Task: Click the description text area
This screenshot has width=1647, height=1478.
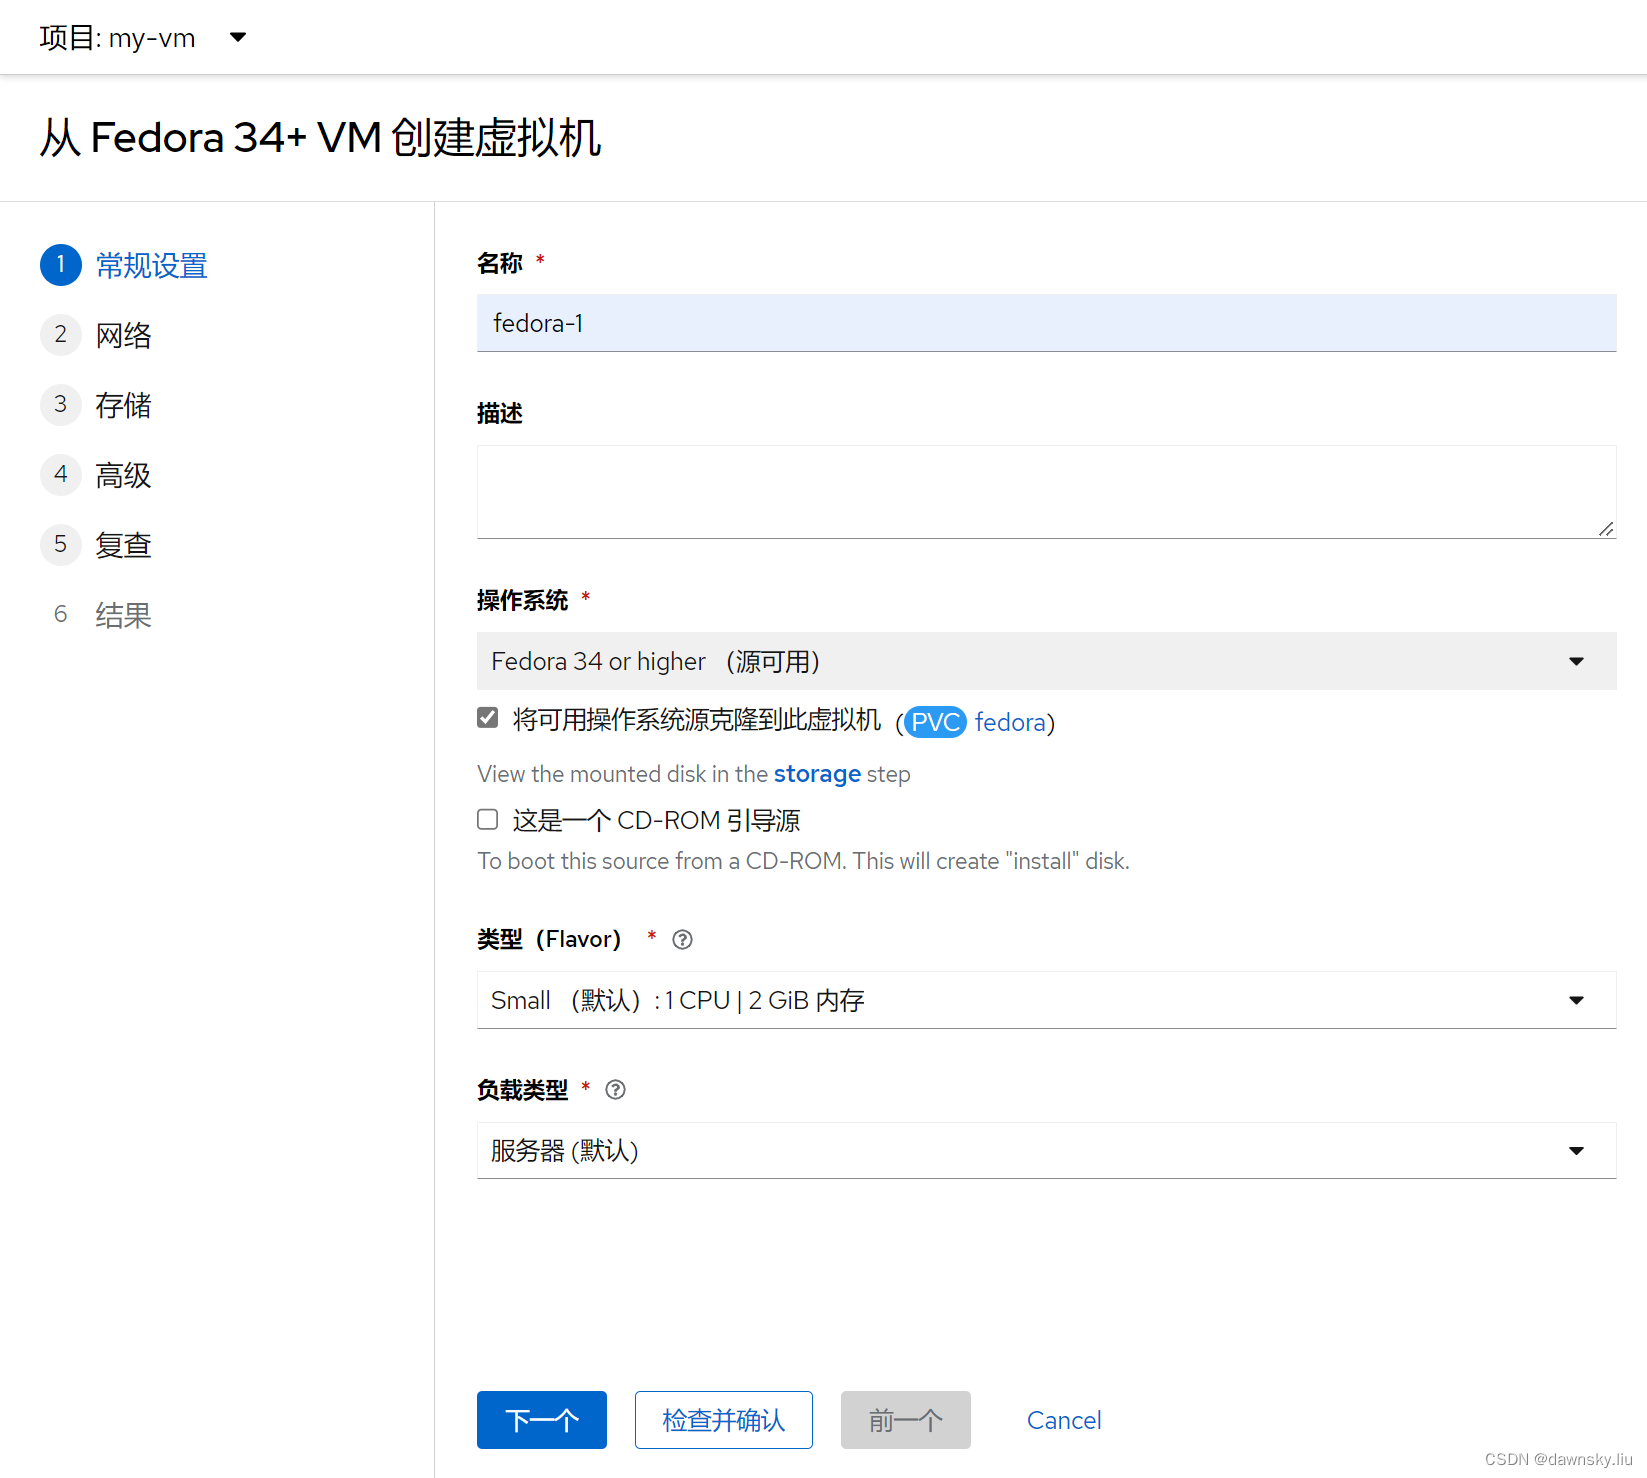Action: tap(1045, 491)
